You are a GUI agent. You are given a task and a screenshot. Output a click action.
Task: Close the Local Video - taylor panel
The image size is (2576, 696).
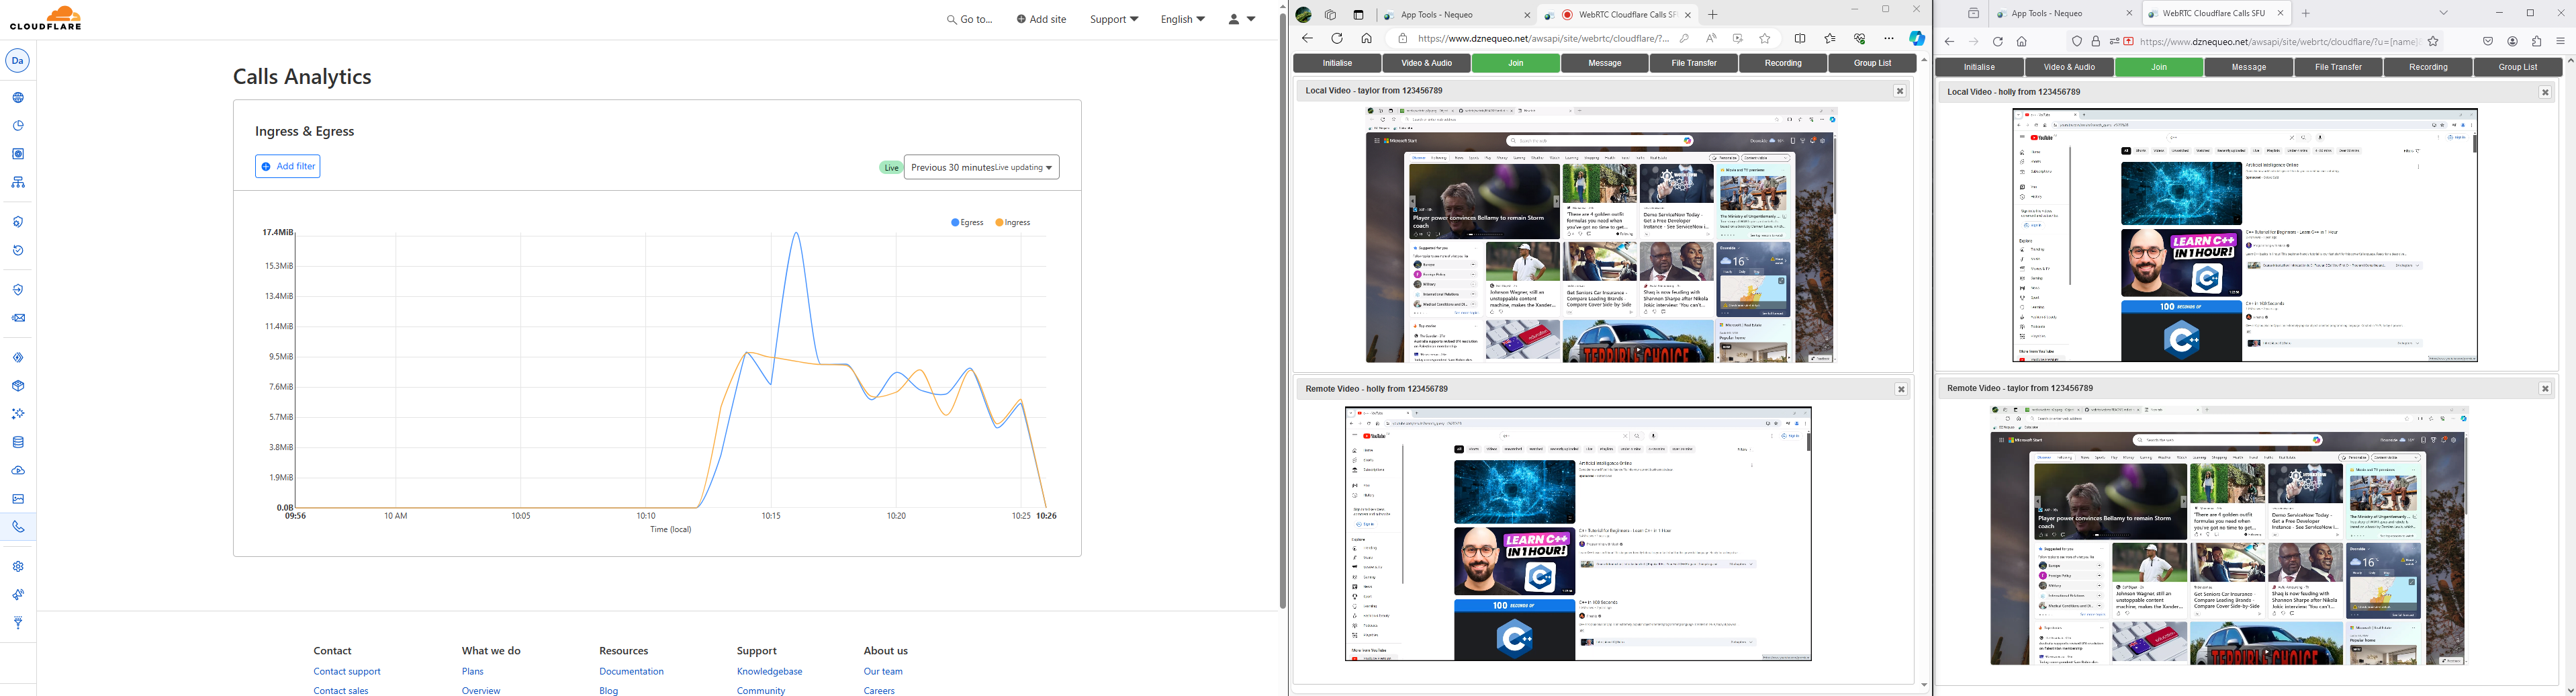point(1900,91)
